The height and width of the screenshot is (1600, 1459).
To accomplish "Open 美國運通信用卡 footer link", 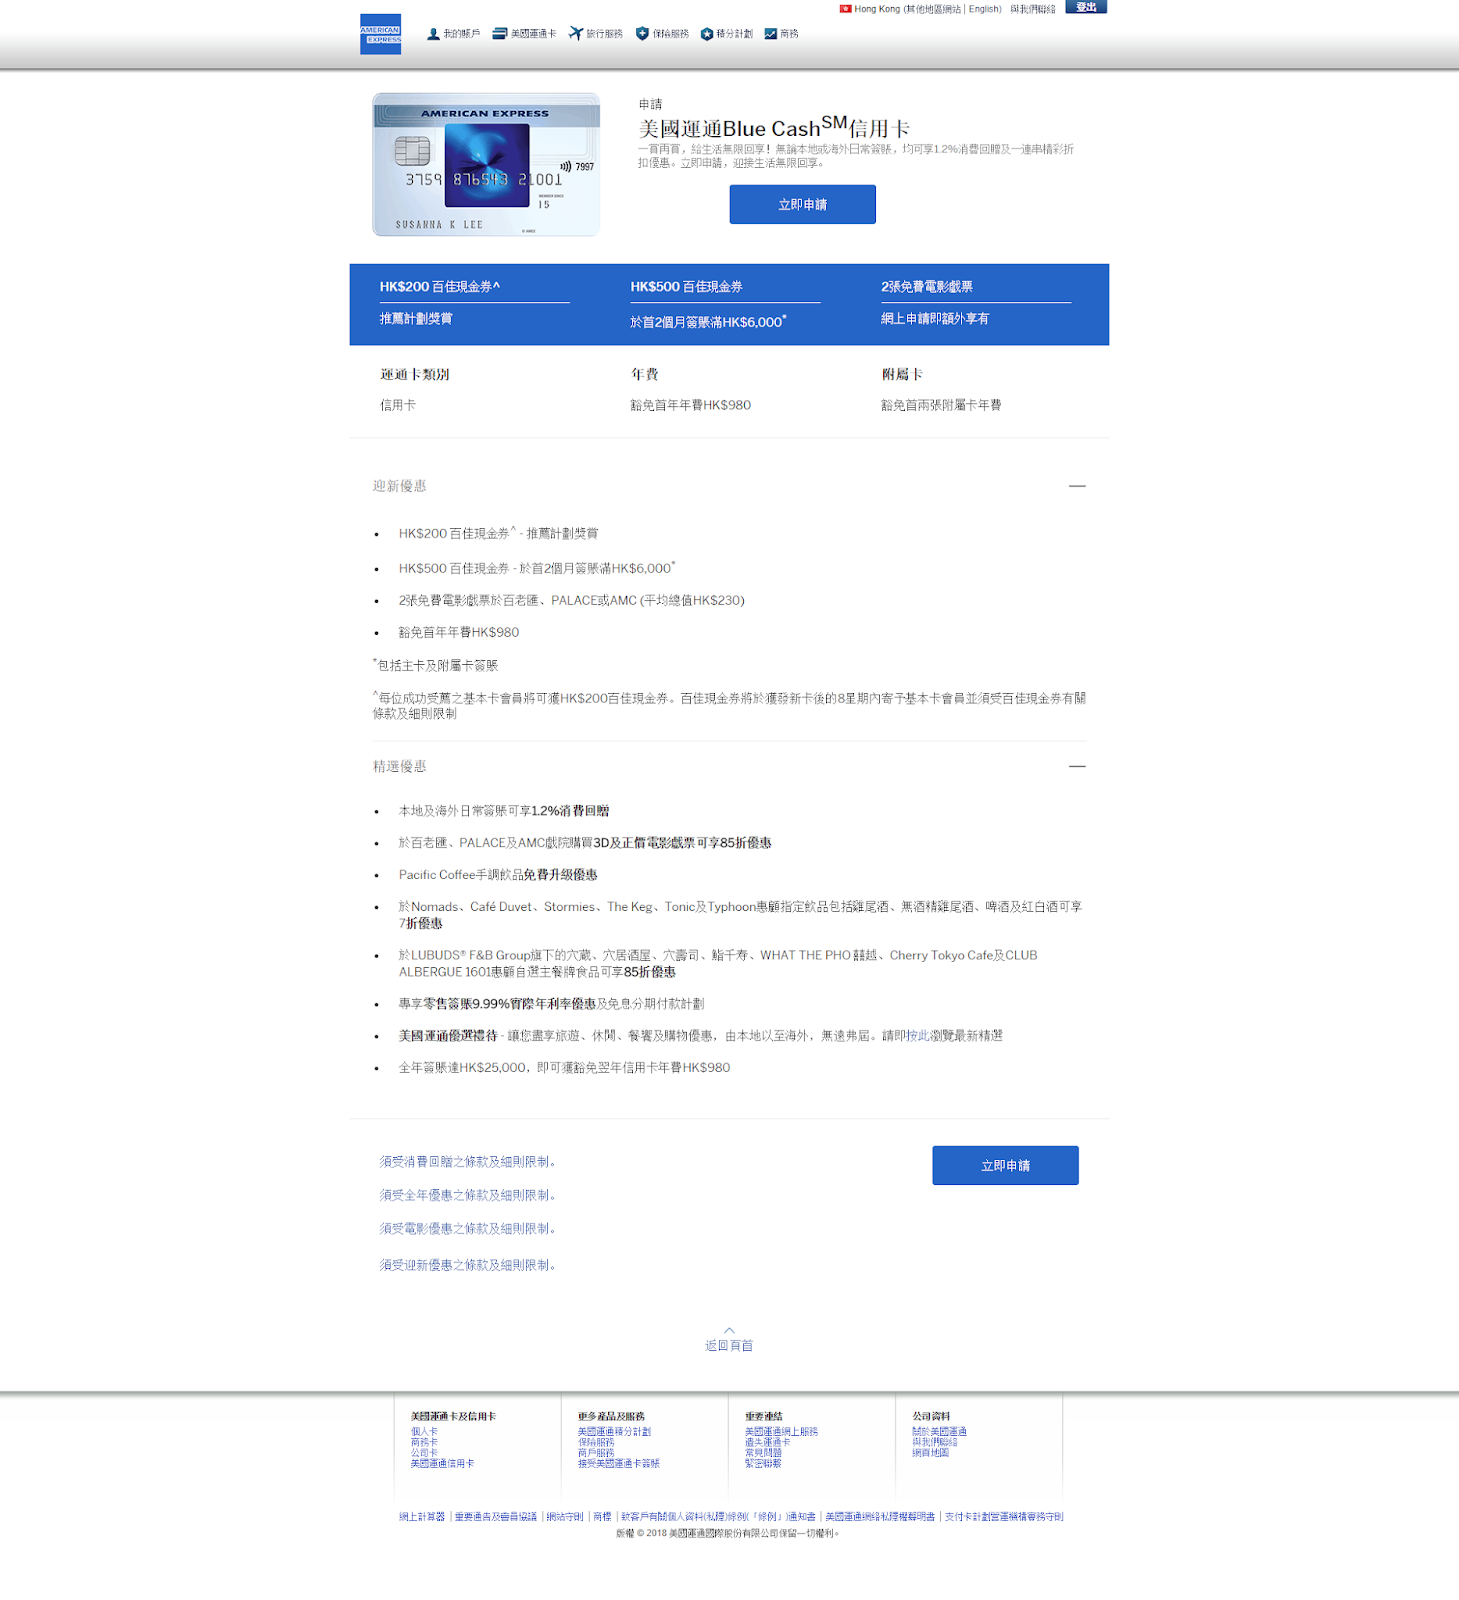I will coord(442,1463).
